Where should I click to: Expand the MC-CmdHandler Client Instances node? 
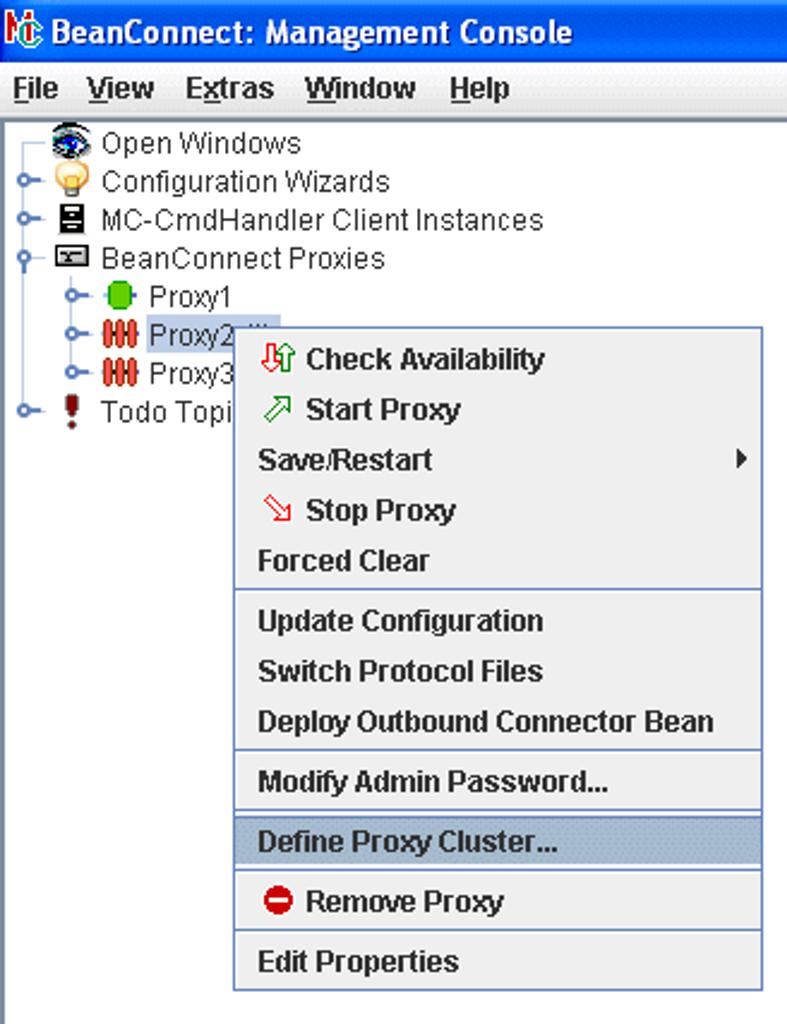(x=27, y=219)
